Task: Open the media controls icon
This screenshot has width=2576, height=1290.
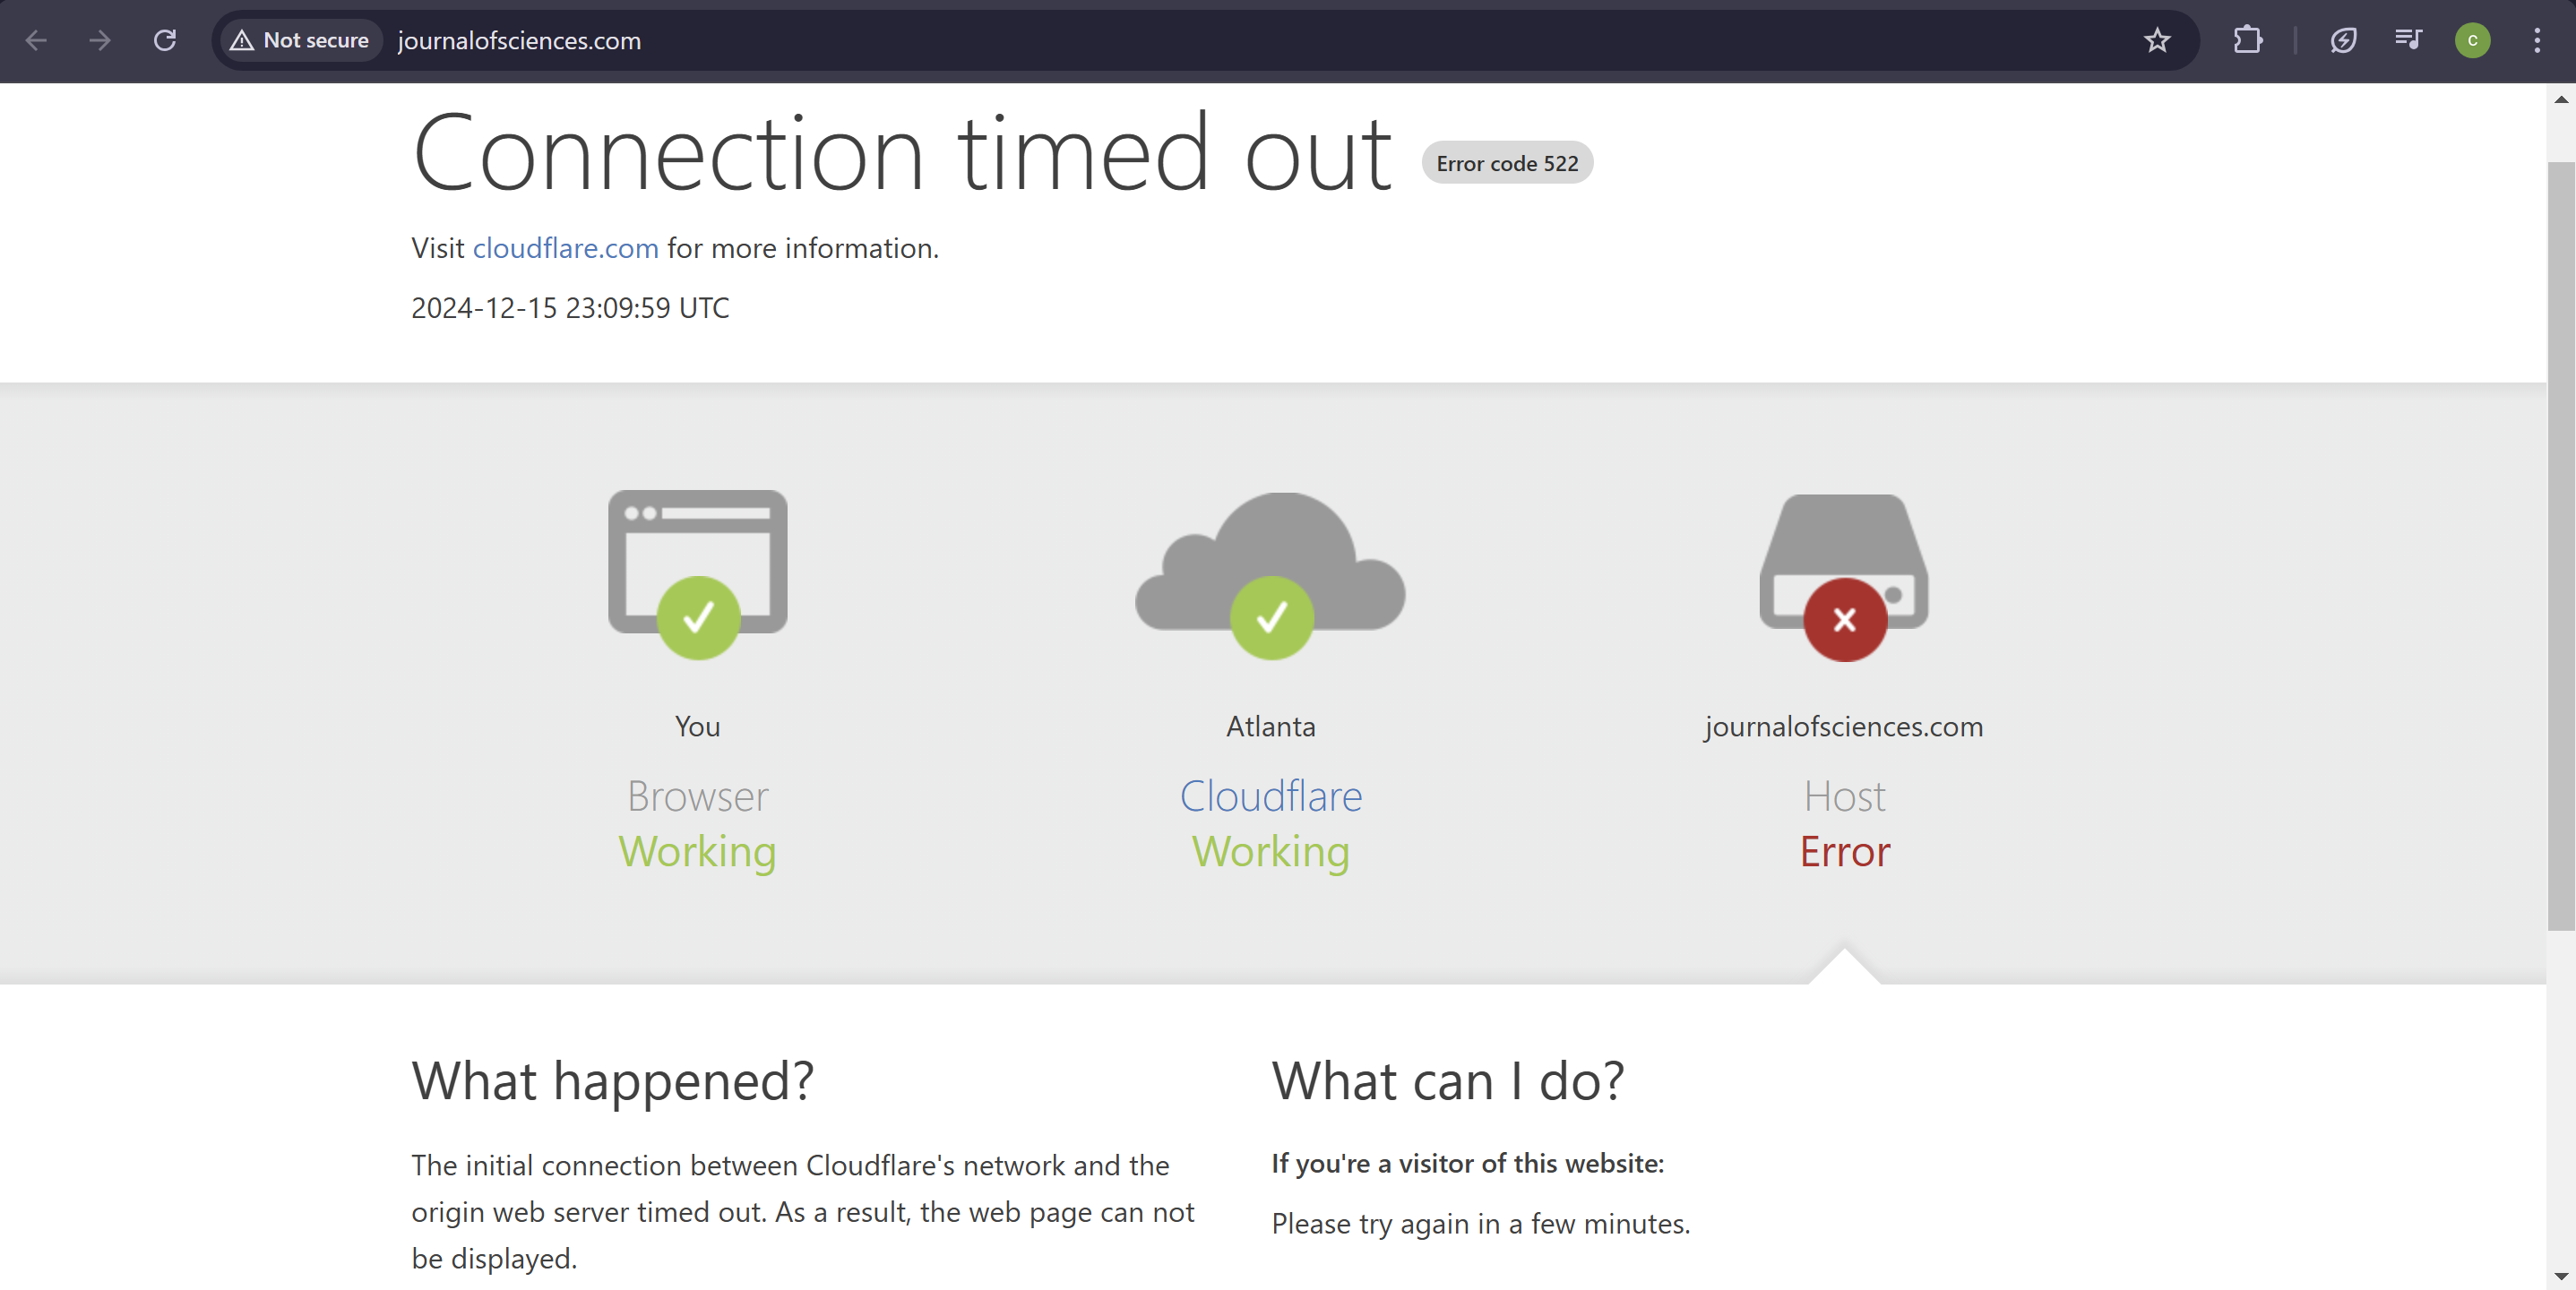Action: [2407, 40]
